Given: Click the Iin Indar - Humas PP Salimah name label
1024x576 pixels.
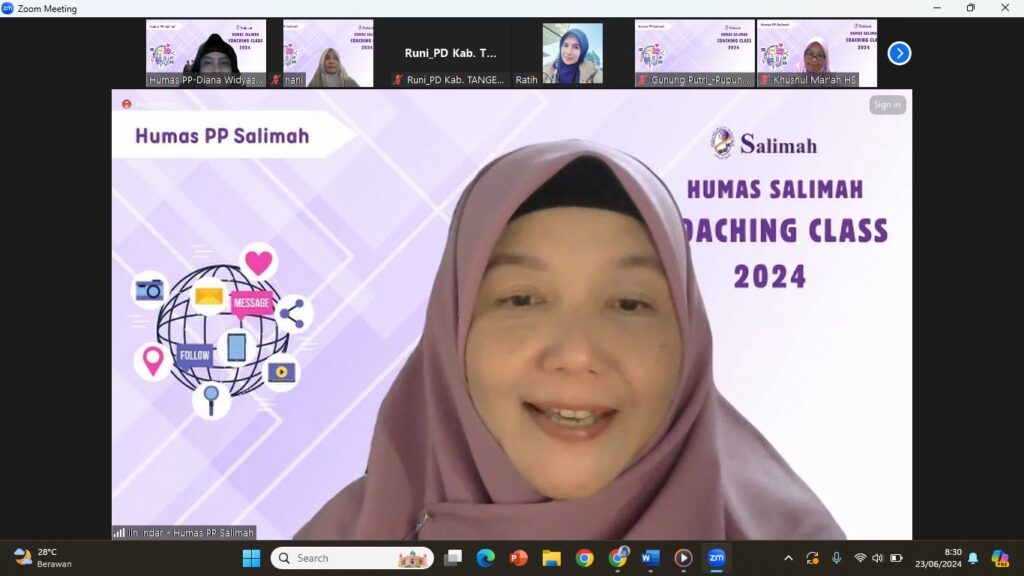Looking at the screenshot, I should click(x=191, y=533).
